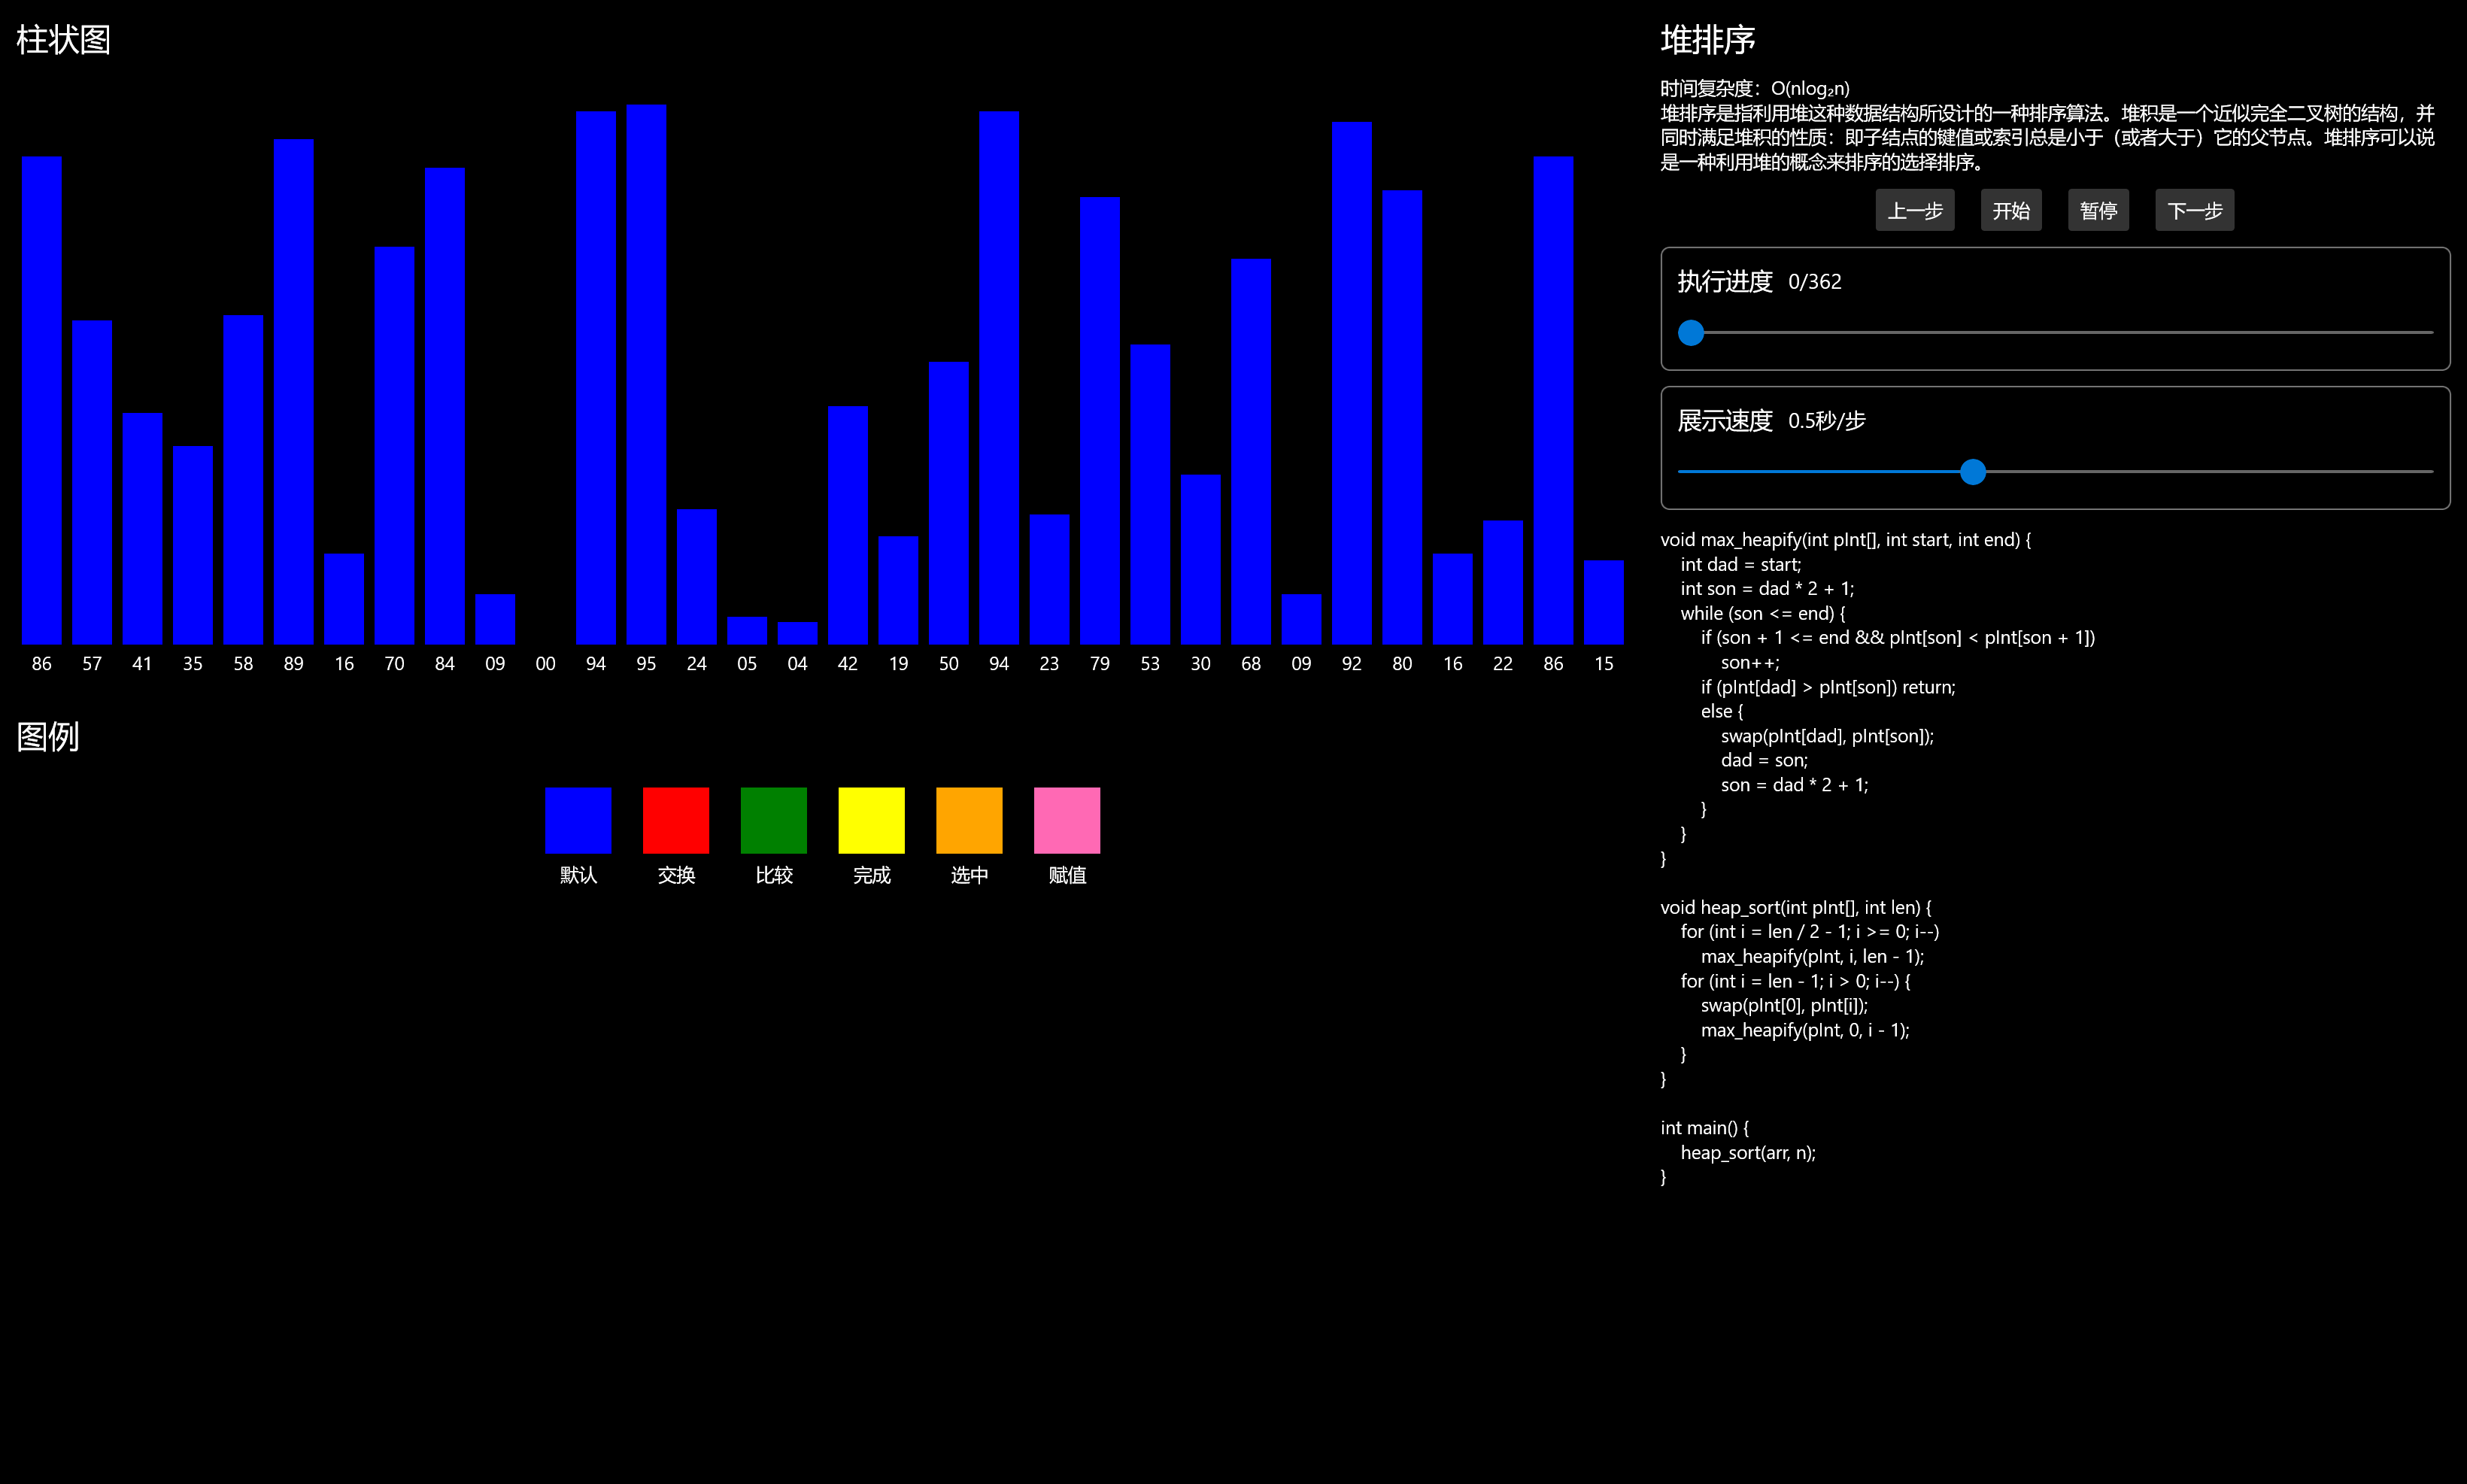Click the yellow 完成 legend swatch
The width and height of the screenshot is (2467, 1484).
pos(871,820)
